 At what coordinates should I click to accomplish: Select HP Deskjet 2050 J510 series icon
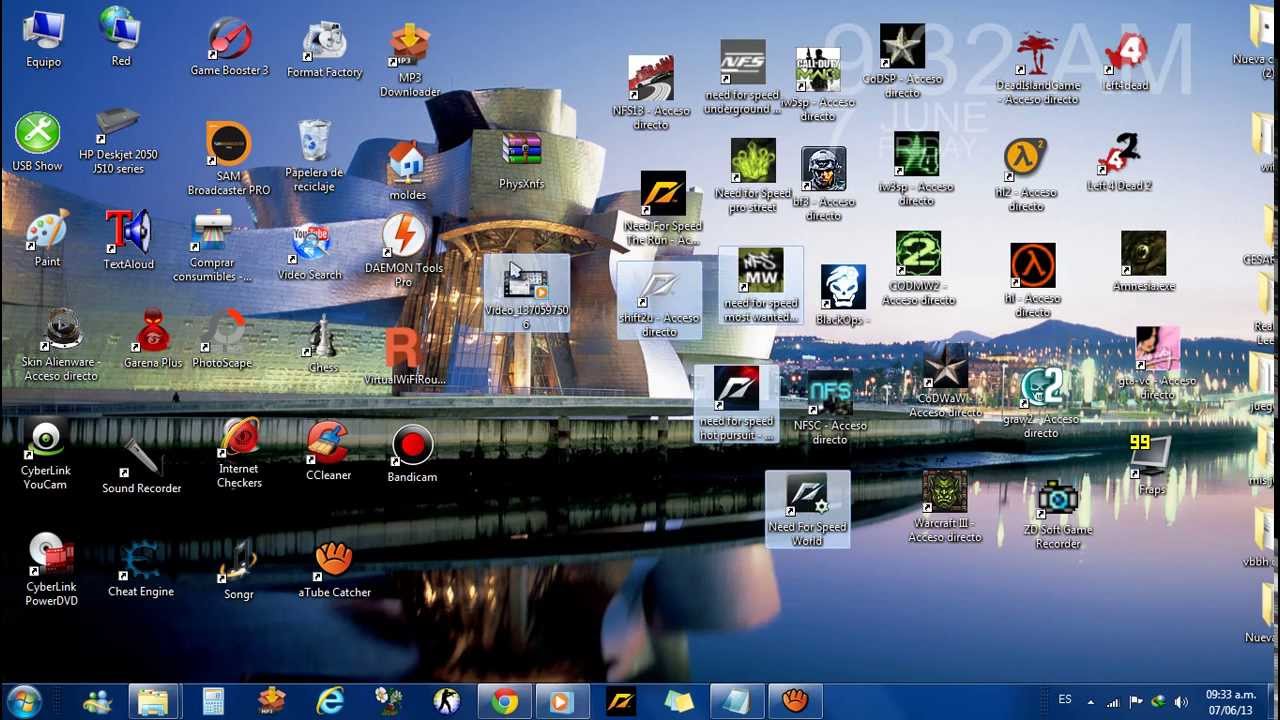pos(118,140)
